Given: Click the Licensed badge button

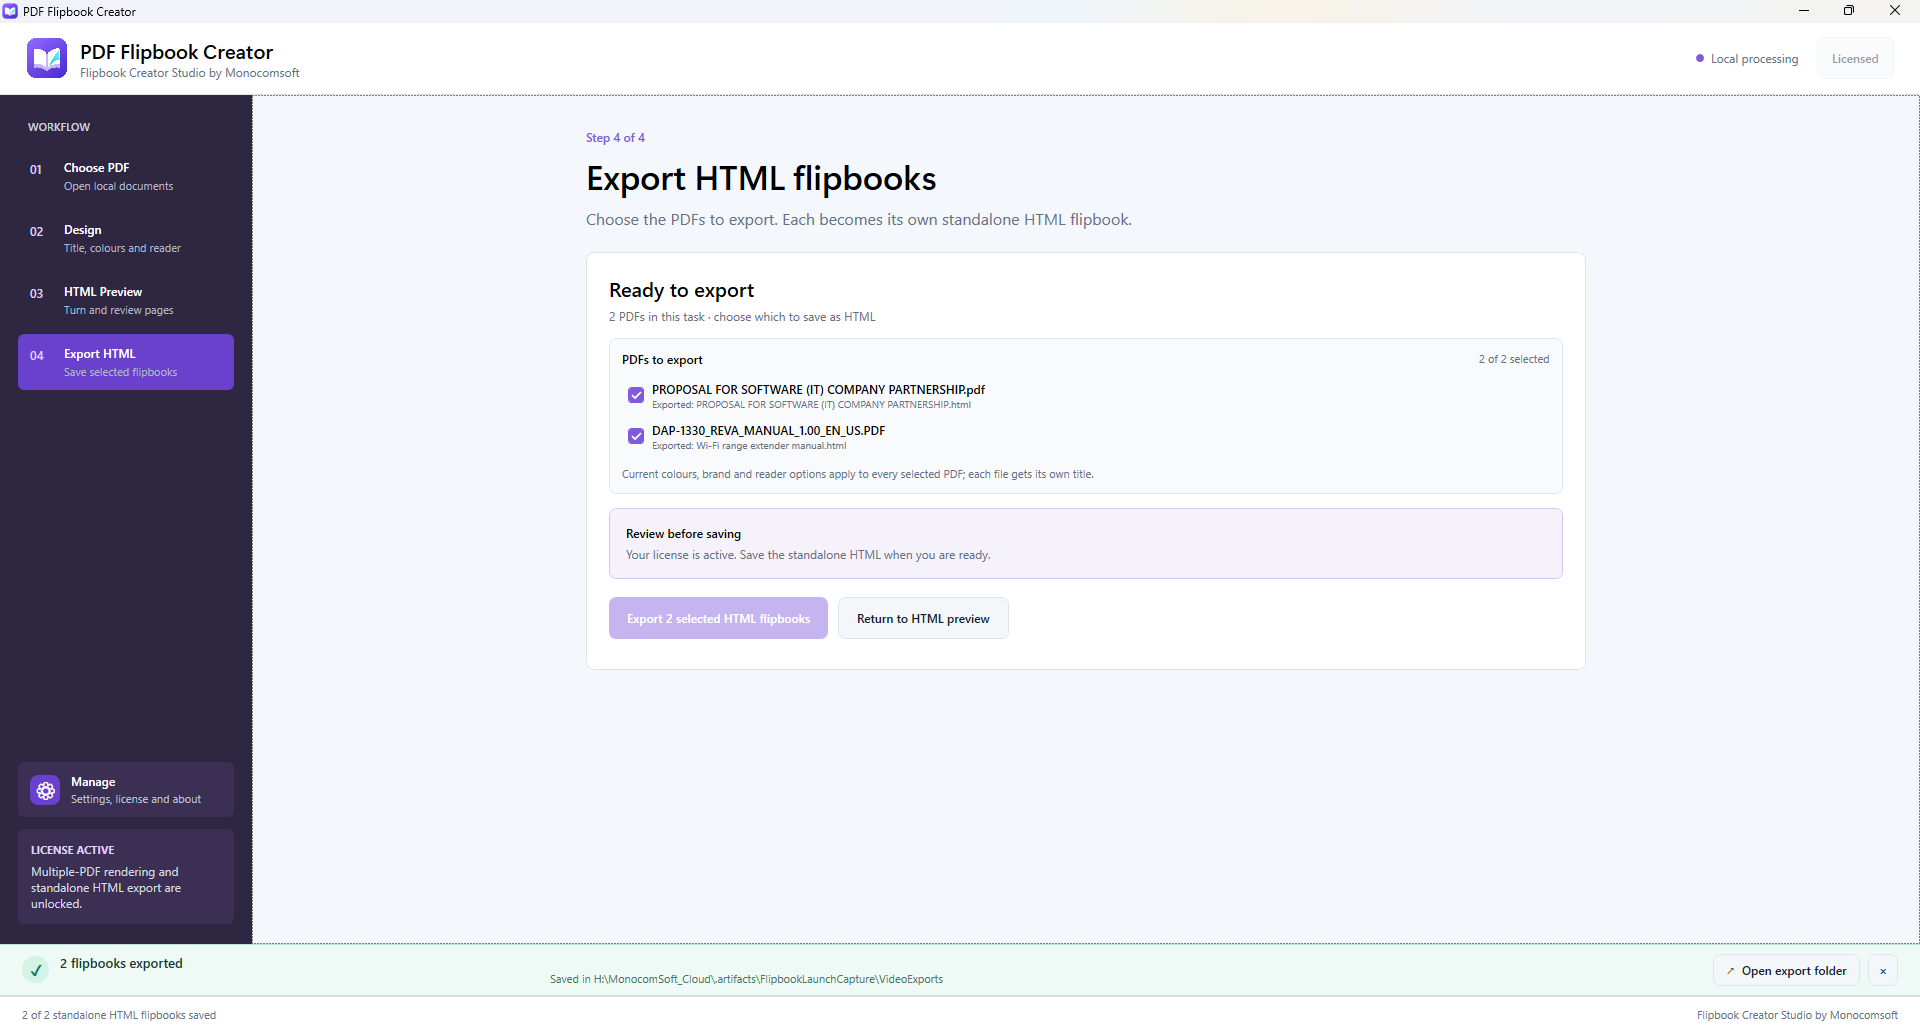Looking at the screenshot, I should pos(1855,59).
